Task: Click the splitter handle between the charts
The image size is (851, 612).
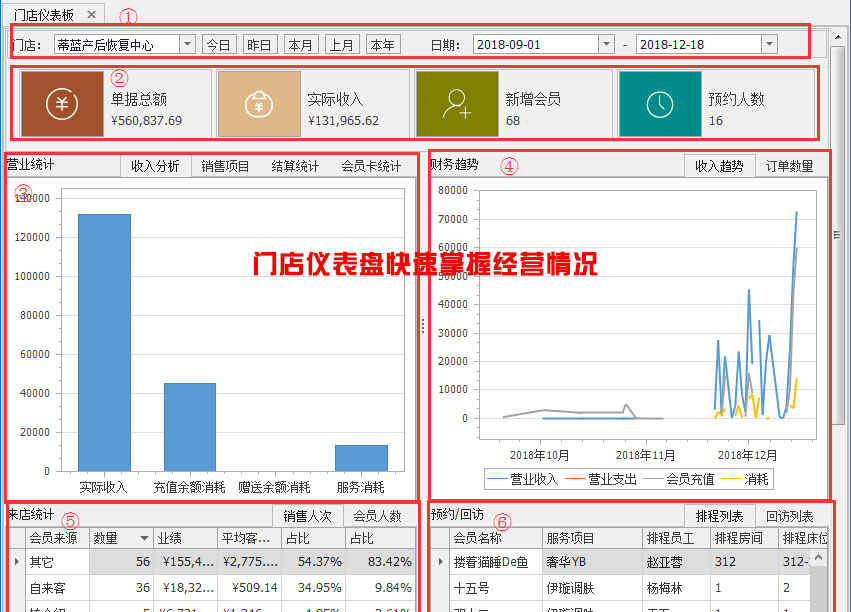Action: pos(422,325)
